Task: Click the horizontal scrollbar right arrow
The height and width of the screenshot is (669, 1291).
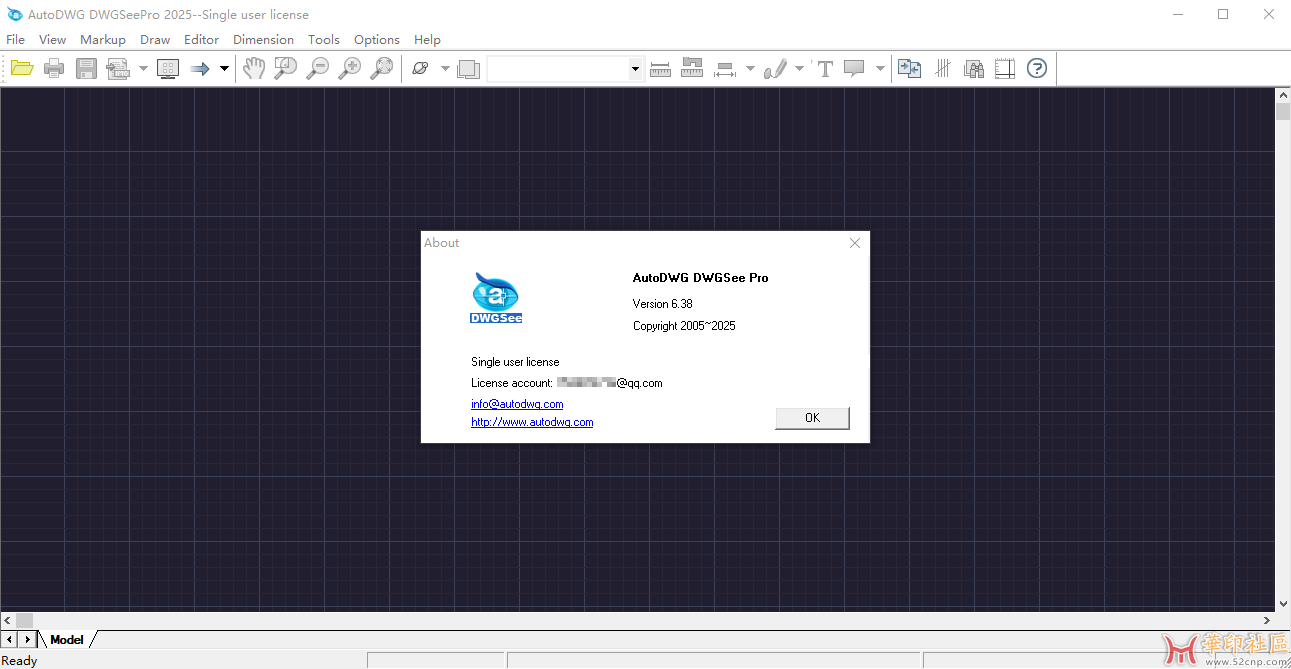Action: [1267, 621]
